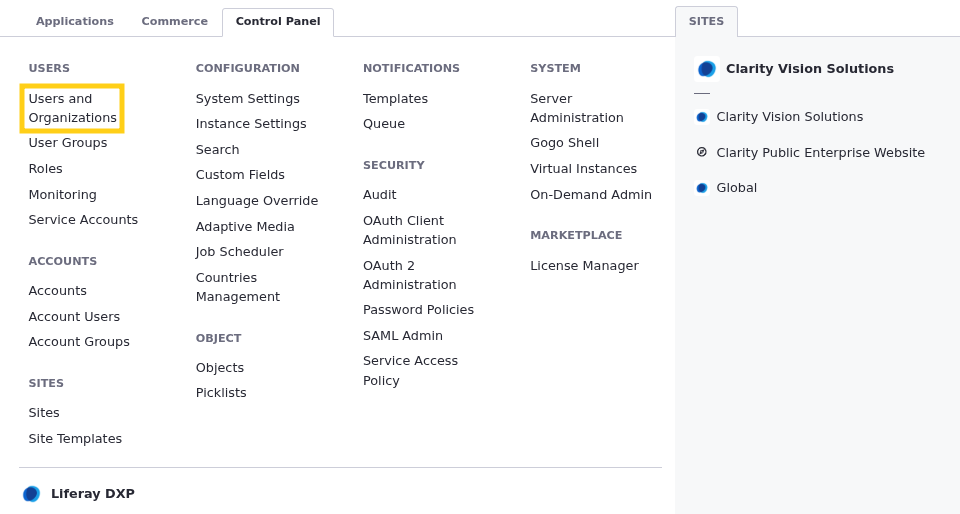
Task: Go to OAuth 2 Administration
Action: point(410,275)
